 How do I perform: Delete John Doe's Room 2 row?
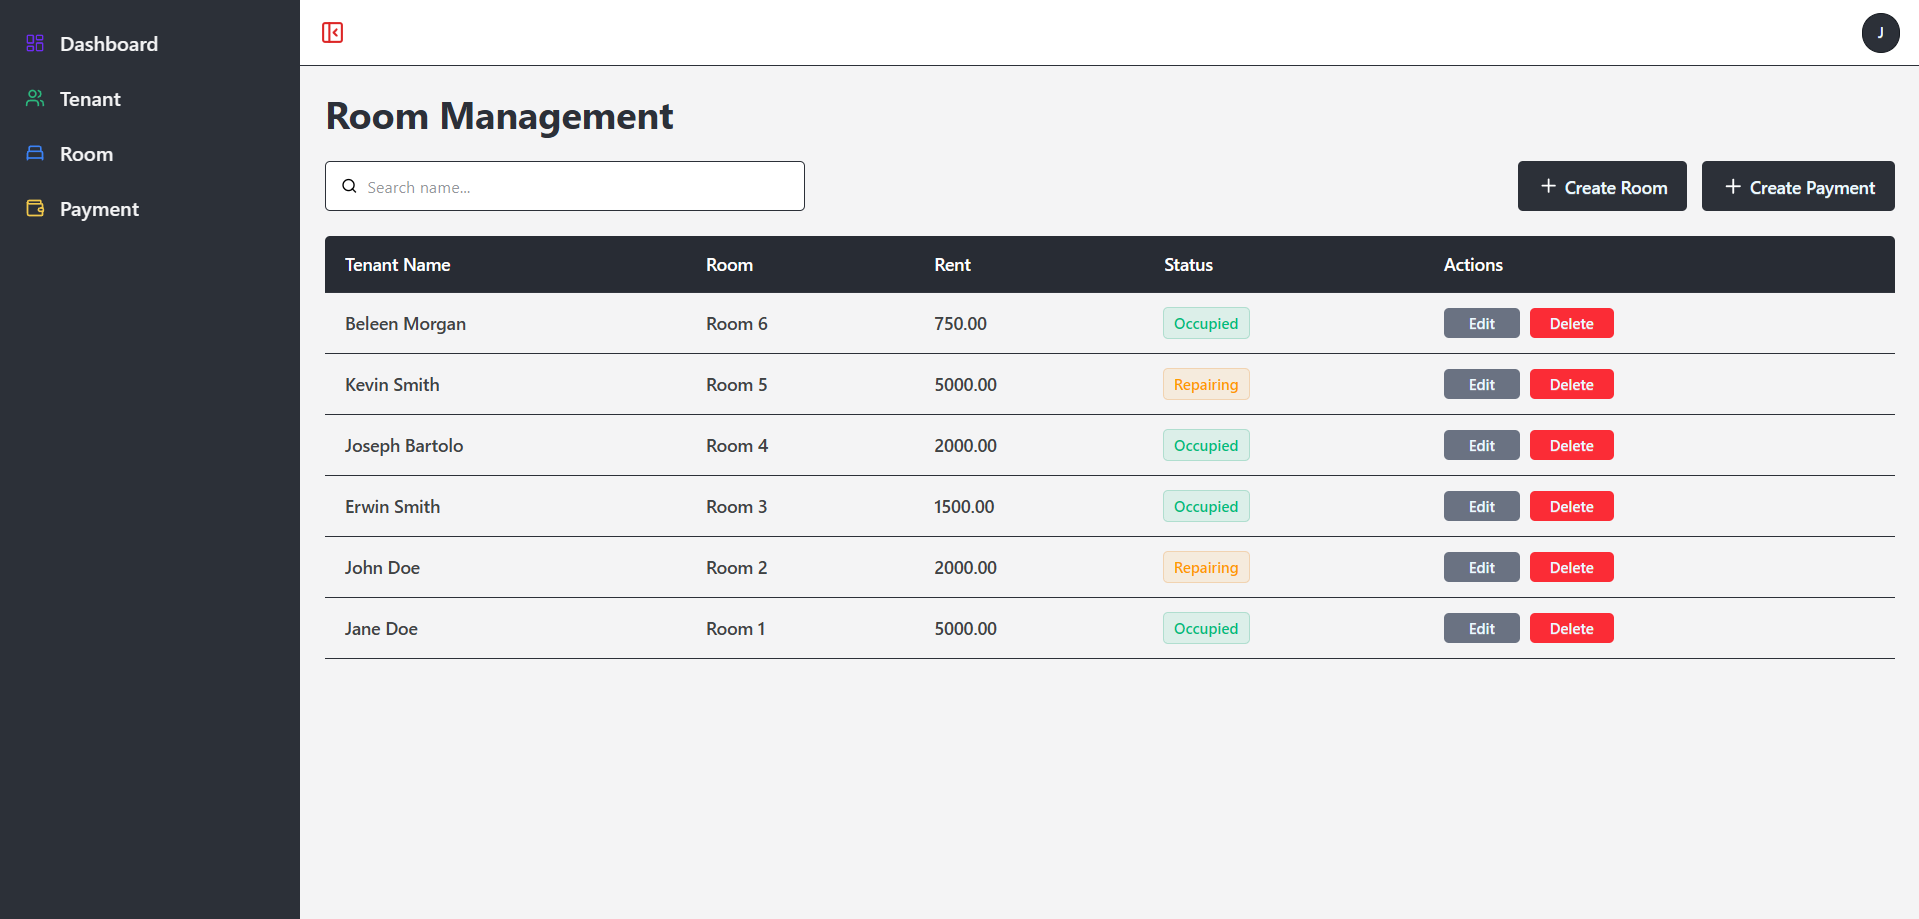1571,567
